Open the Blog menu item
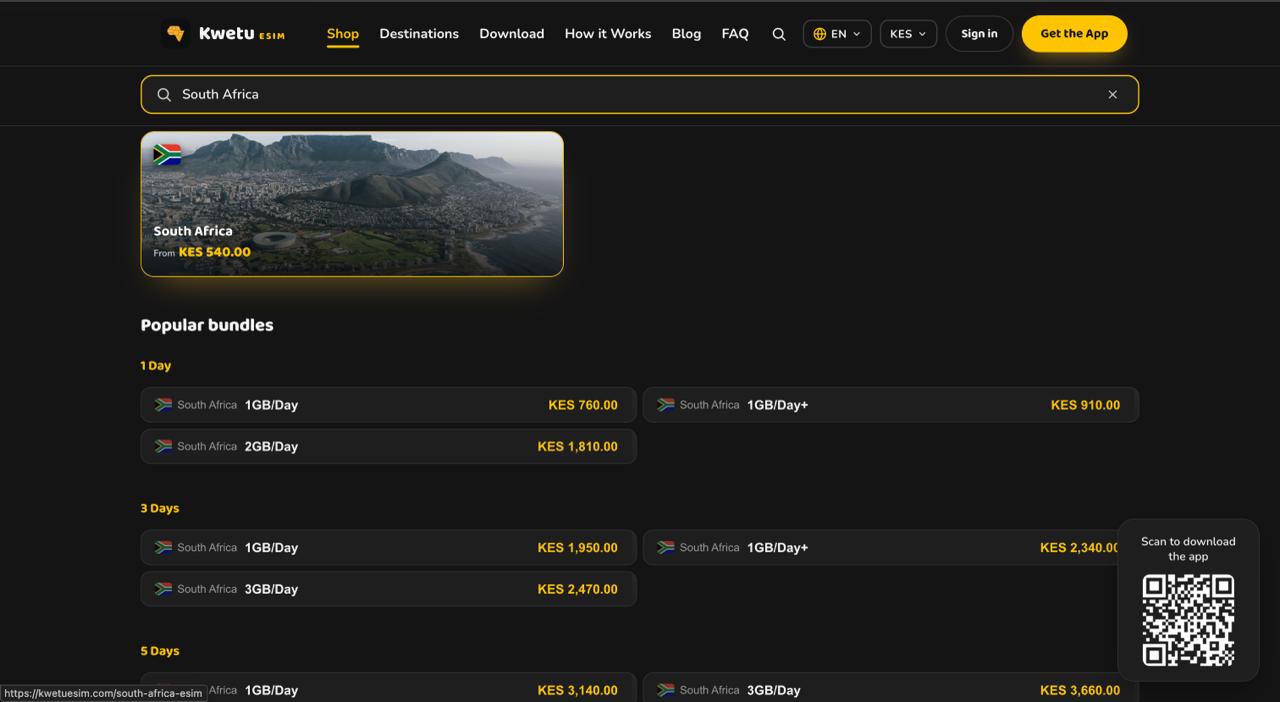Image resolution: width=1280 pixels, height=702 pixels. click(x=686, y=34)
